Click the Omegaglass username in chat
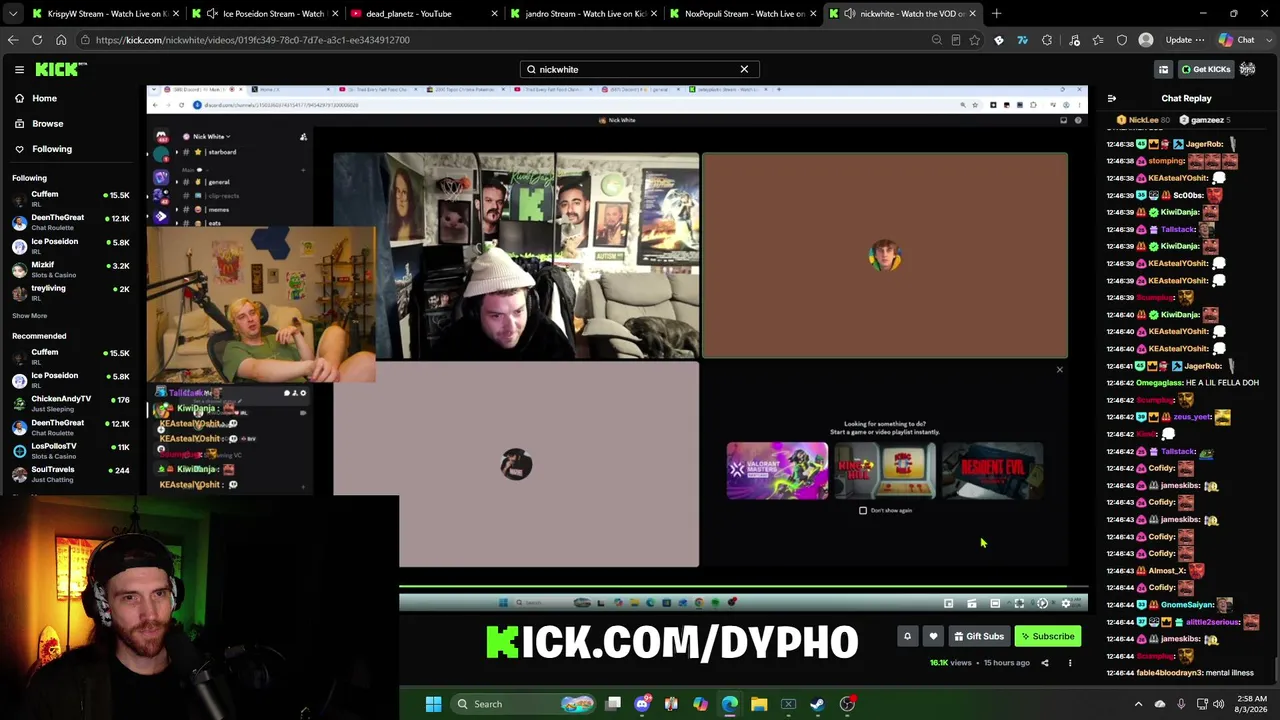Image resolution: width=1280 pixels, height=720 pixels. (x=1158, y=383)
